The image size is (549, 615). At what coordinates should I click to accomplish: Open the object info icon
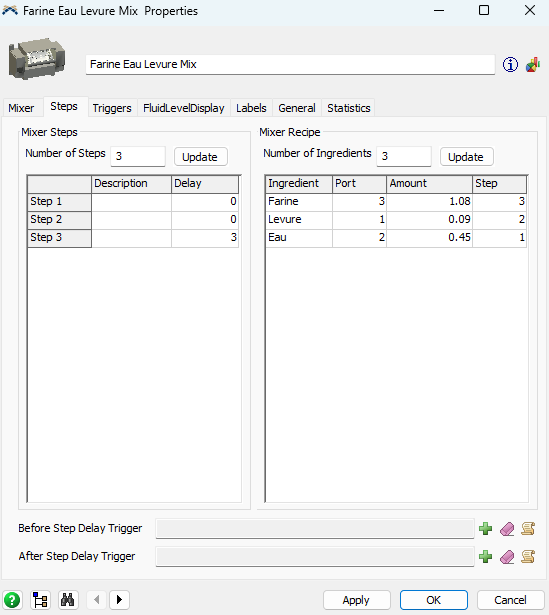click(510, 65)
